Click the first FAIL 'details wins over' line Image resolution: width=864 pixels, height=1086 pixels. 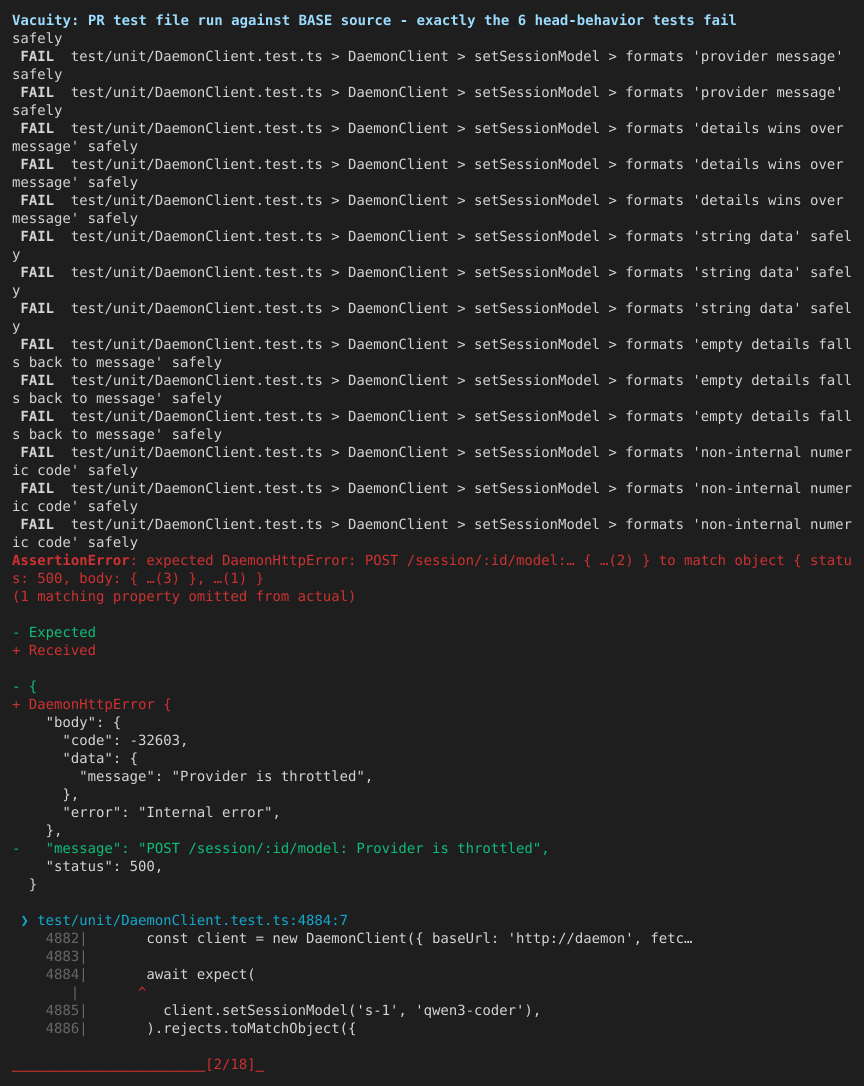click(x=432, y=128)
